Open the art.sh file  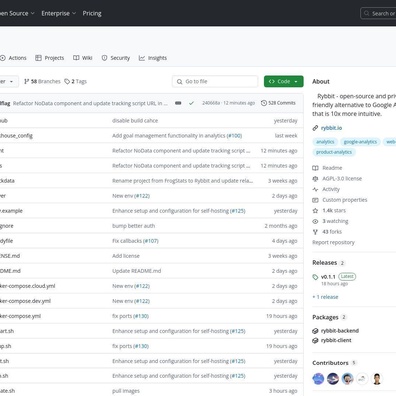click(7, 331)
